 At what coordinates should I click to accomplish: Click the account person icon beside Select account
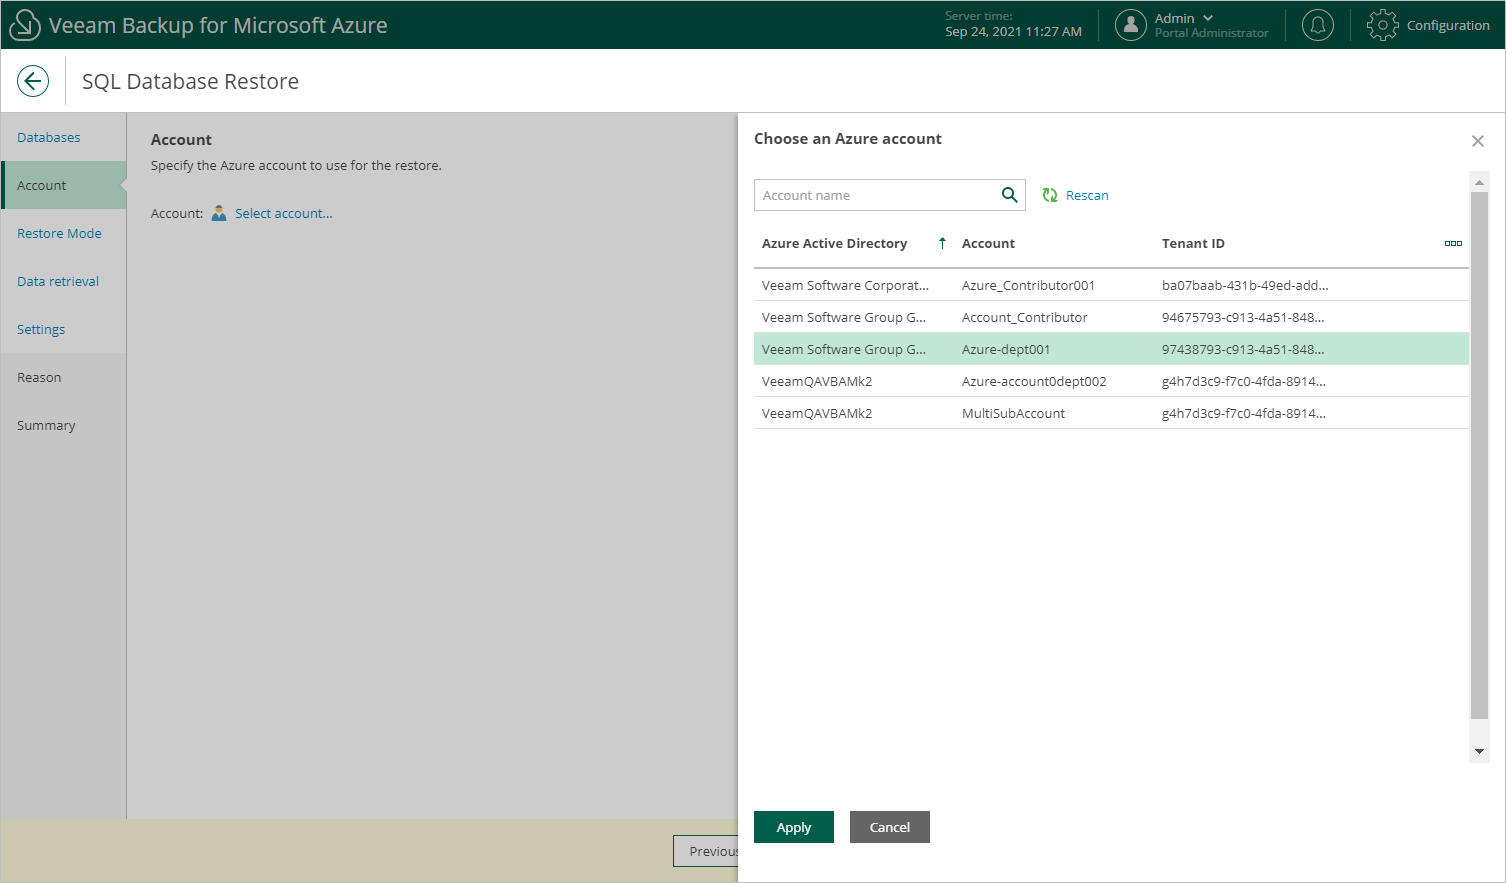(219, 213)
